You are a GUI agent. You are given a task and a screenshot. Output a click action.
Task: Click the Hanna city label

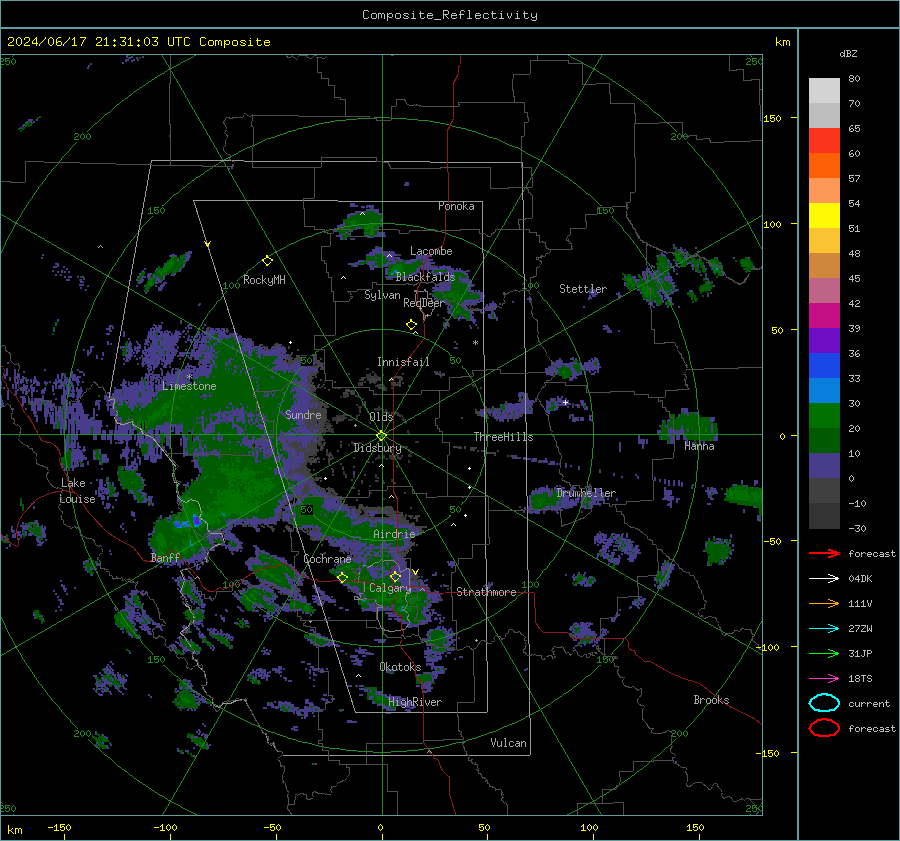click(699, 446)
